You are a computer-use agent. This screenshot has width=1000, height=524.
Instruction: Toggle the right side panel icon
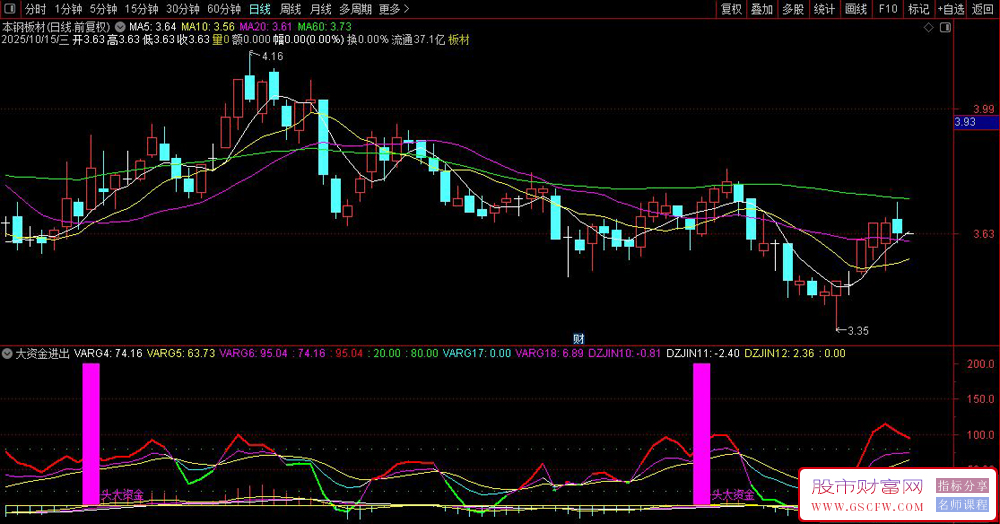coord(946,26)
